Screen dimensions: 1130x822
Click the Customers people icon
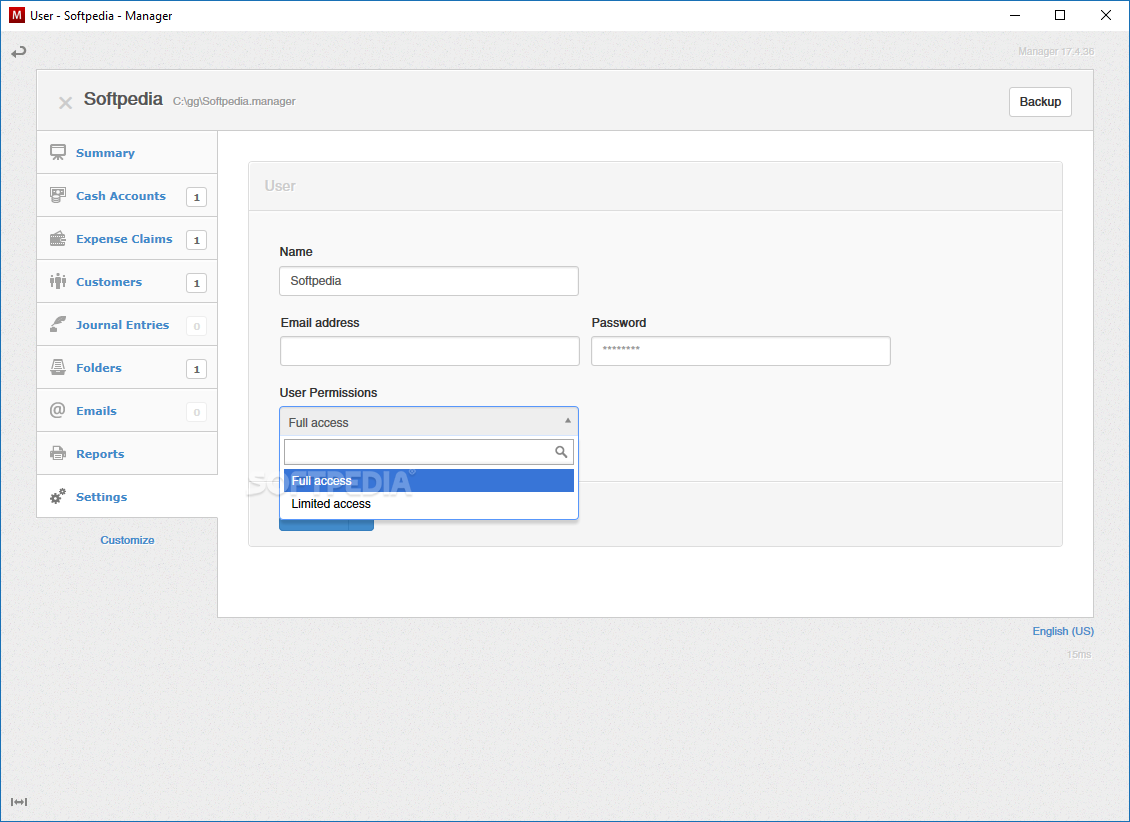point(58,281)
